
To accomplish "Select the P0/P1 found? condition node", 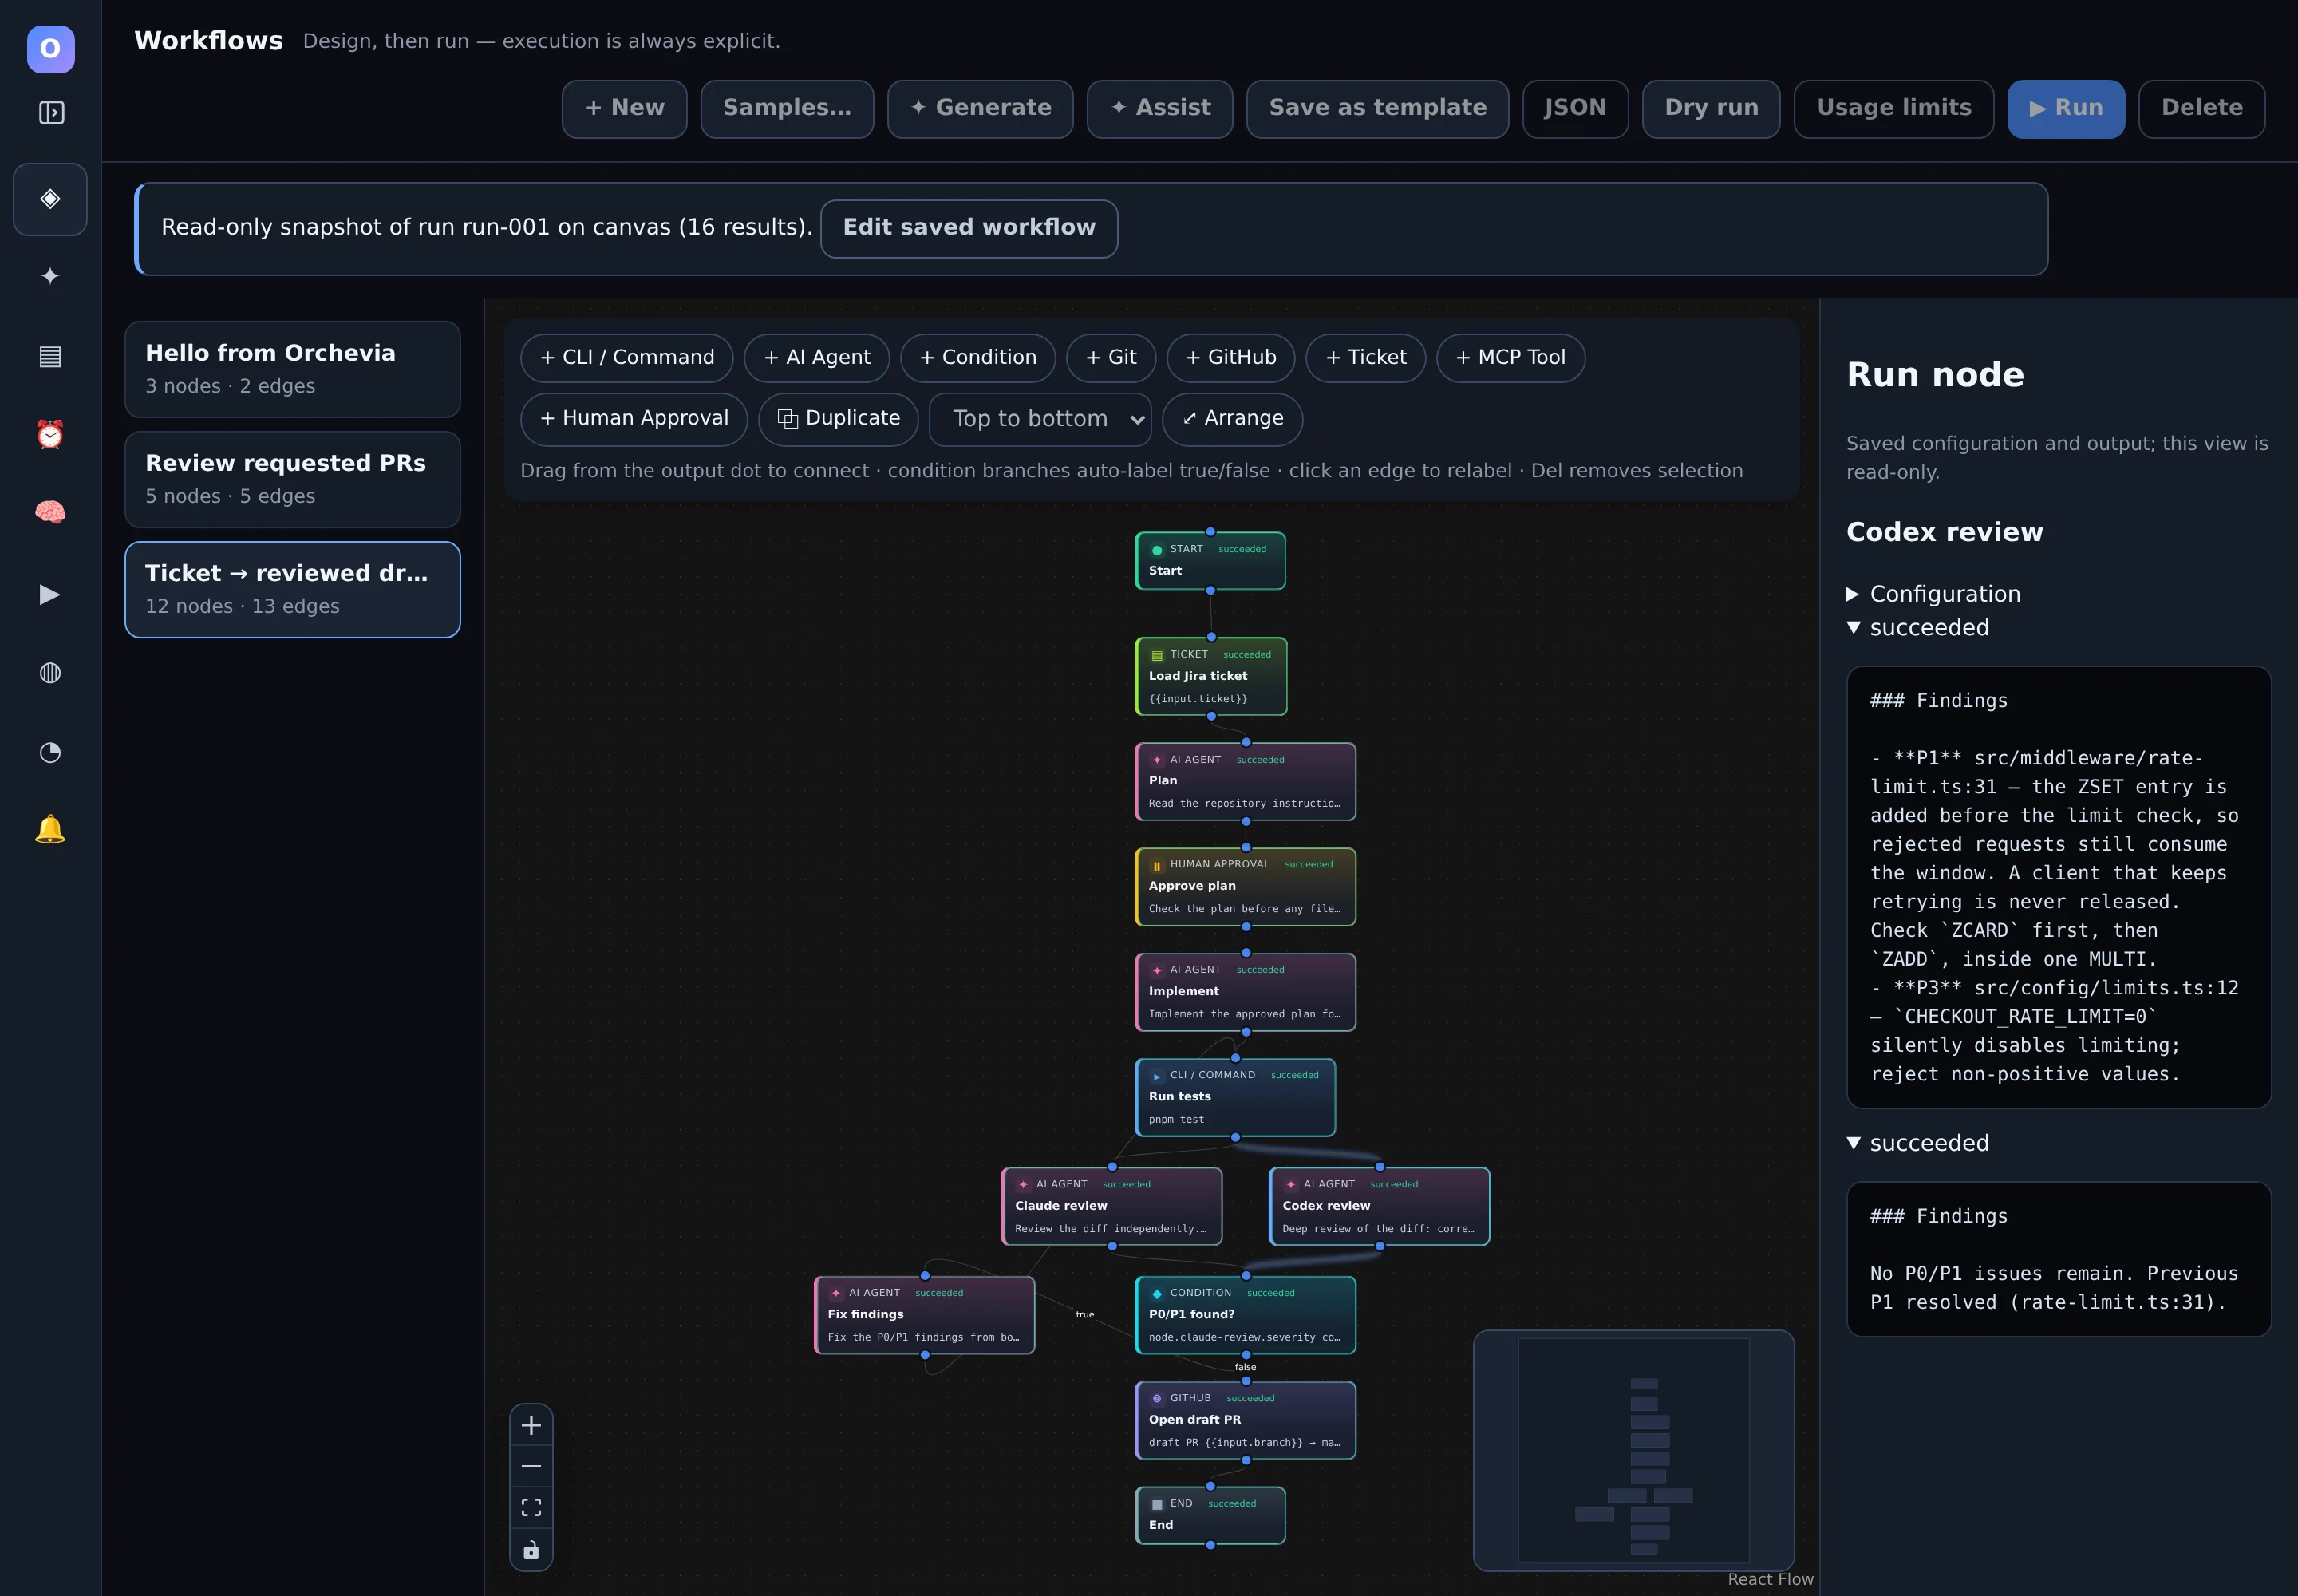I will (1246, 1315).
